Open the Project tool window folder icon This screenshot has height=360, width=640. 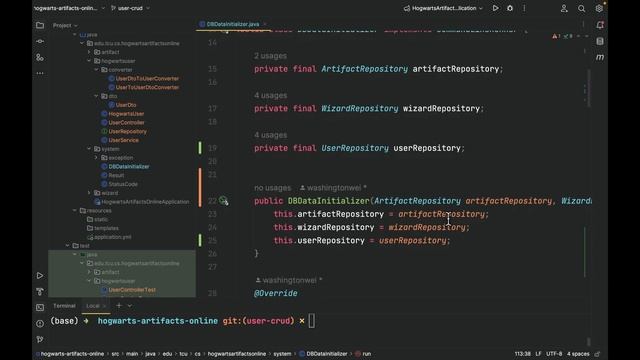click(x=40, y=25)
